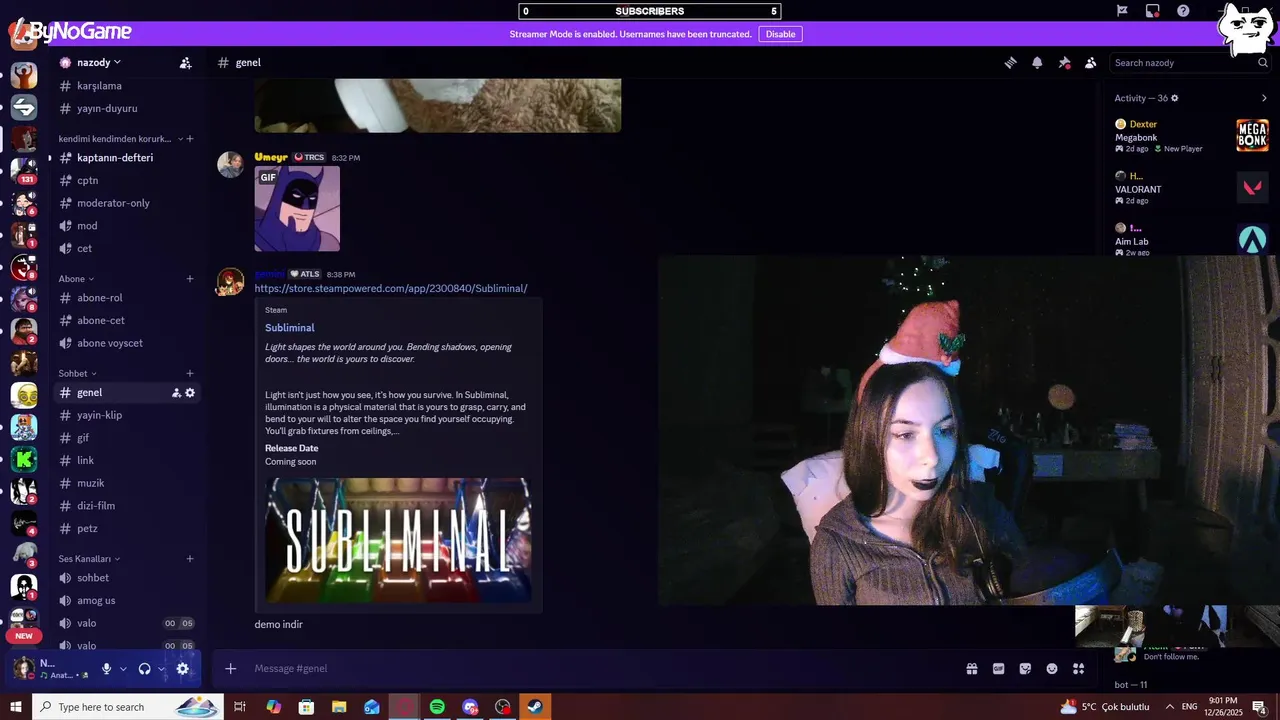Image resolution: width=1280 pixels, height=720 pixels.
Task: Open the Subliminal game banner image
Action: tap(398, 540)
